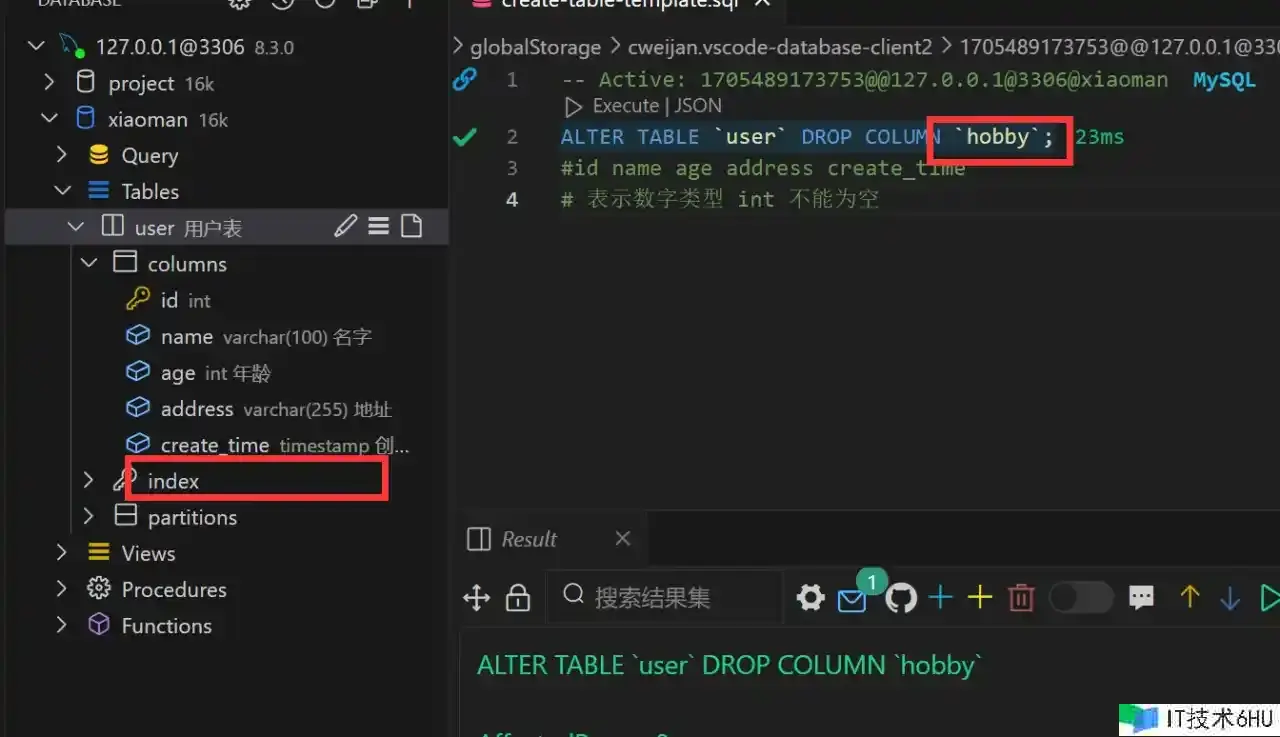
Task: Click the key icon beside id column
Action: click(x=137, y=299)
